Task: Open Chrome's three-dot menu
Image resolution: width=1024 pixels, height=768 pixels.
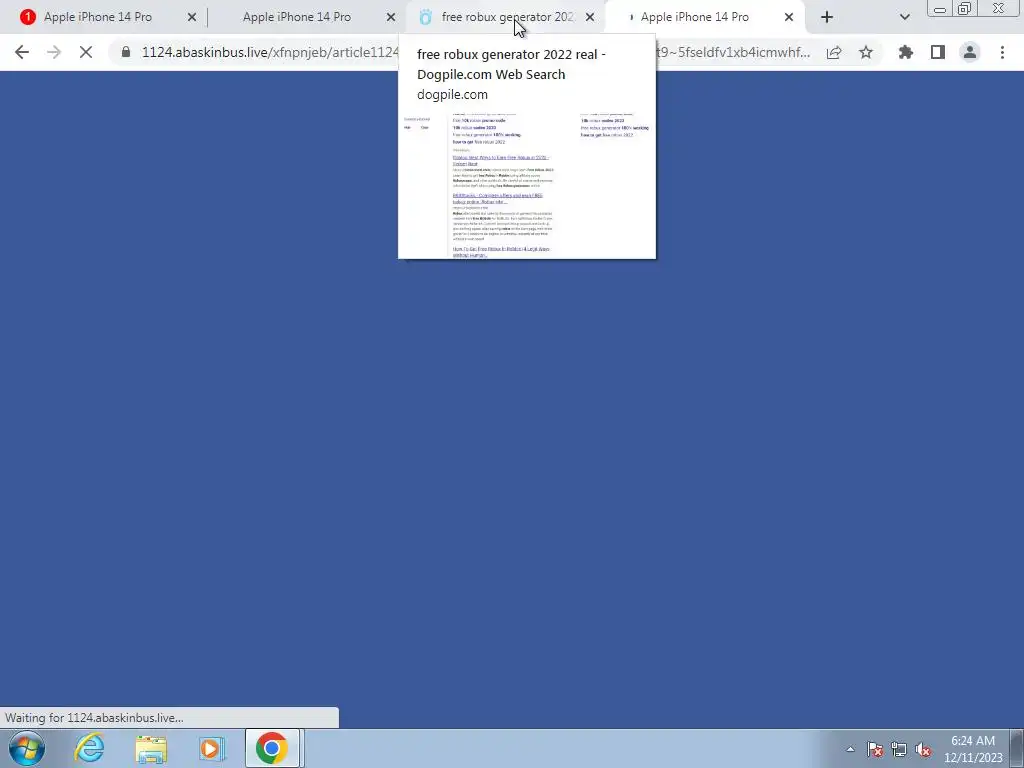Action: pyautogui.click(x=1002, y=52)
